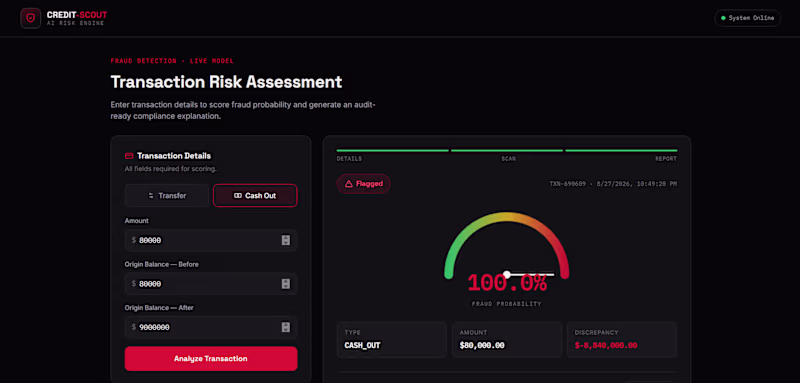Screen dimensions: 800x383
Task: Focus the Origin Balance — Before input field
Action: [x=211, y=284]
